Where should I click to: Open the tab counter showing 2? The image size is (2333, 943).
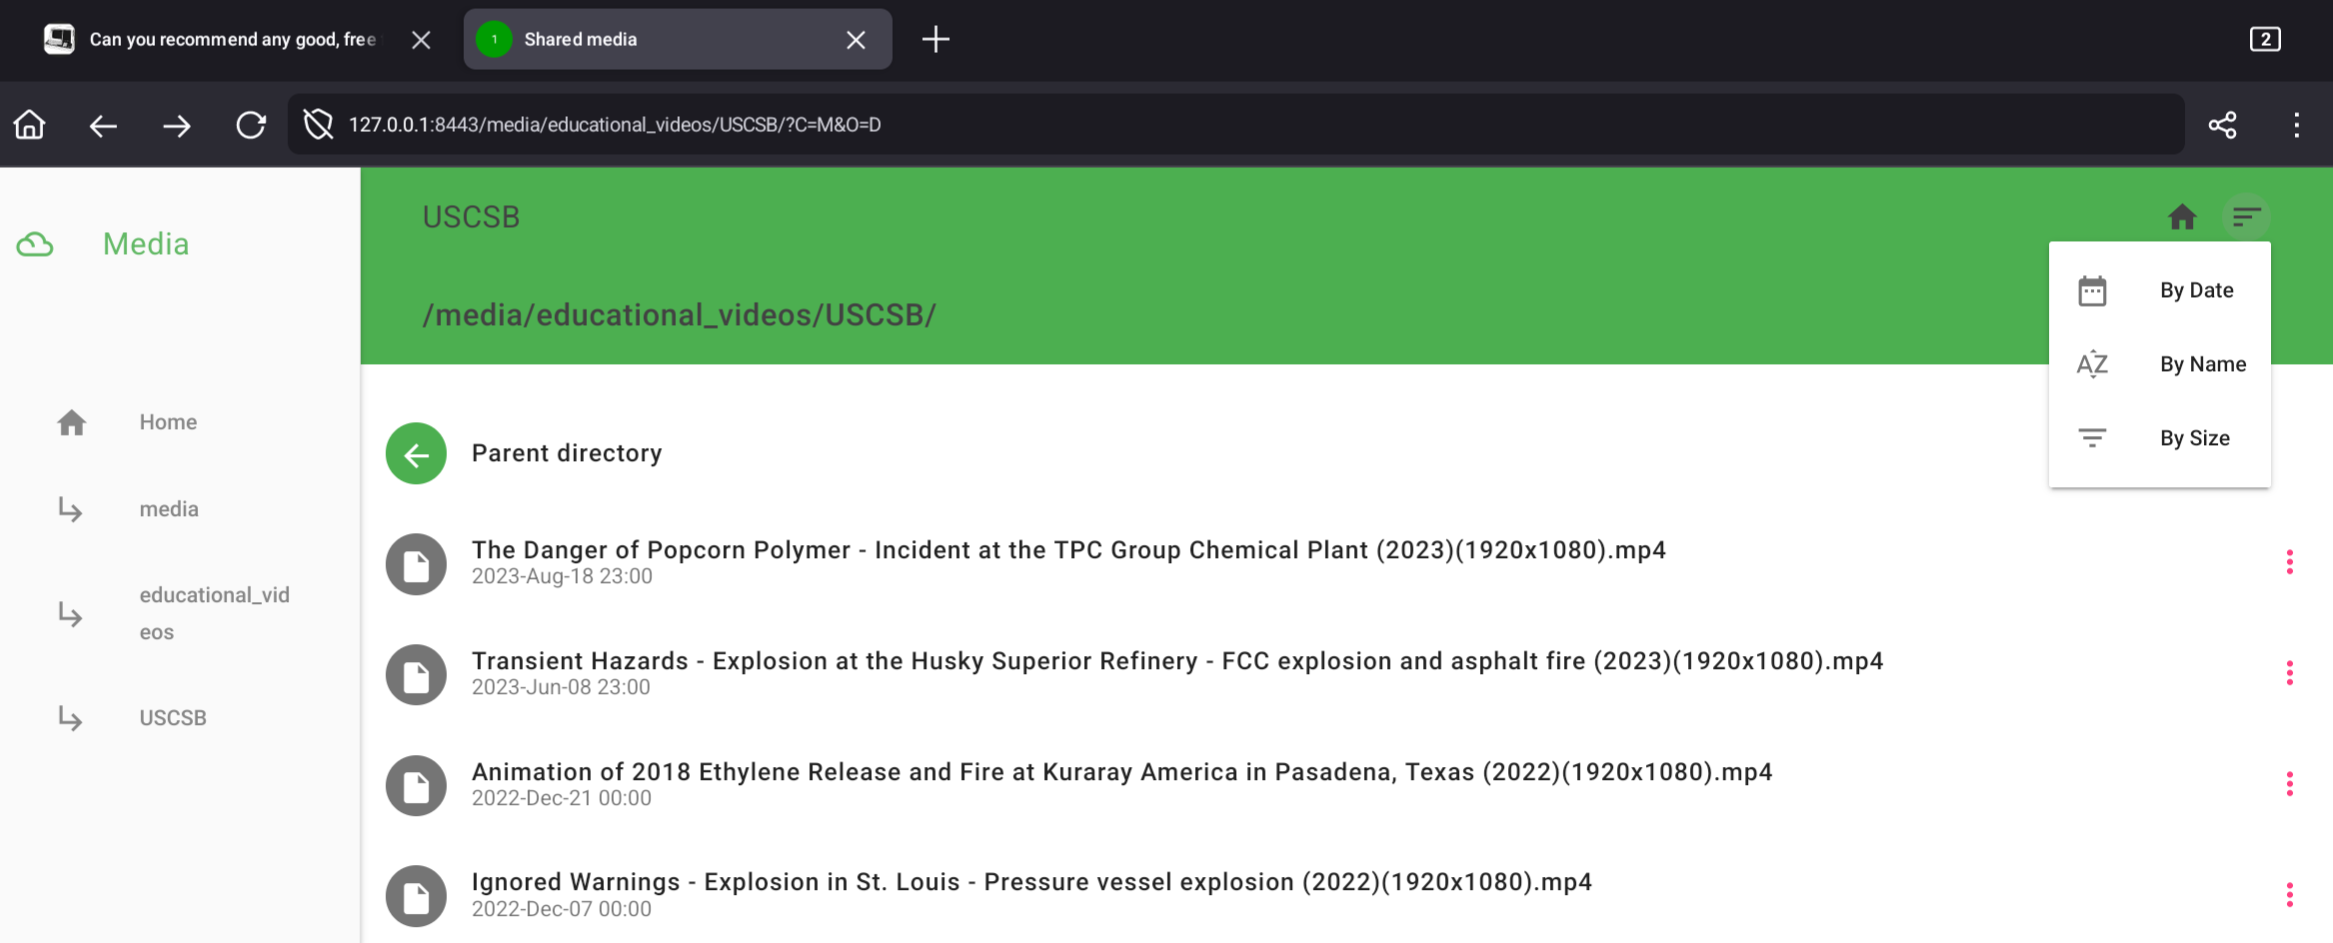[2264, 39]
